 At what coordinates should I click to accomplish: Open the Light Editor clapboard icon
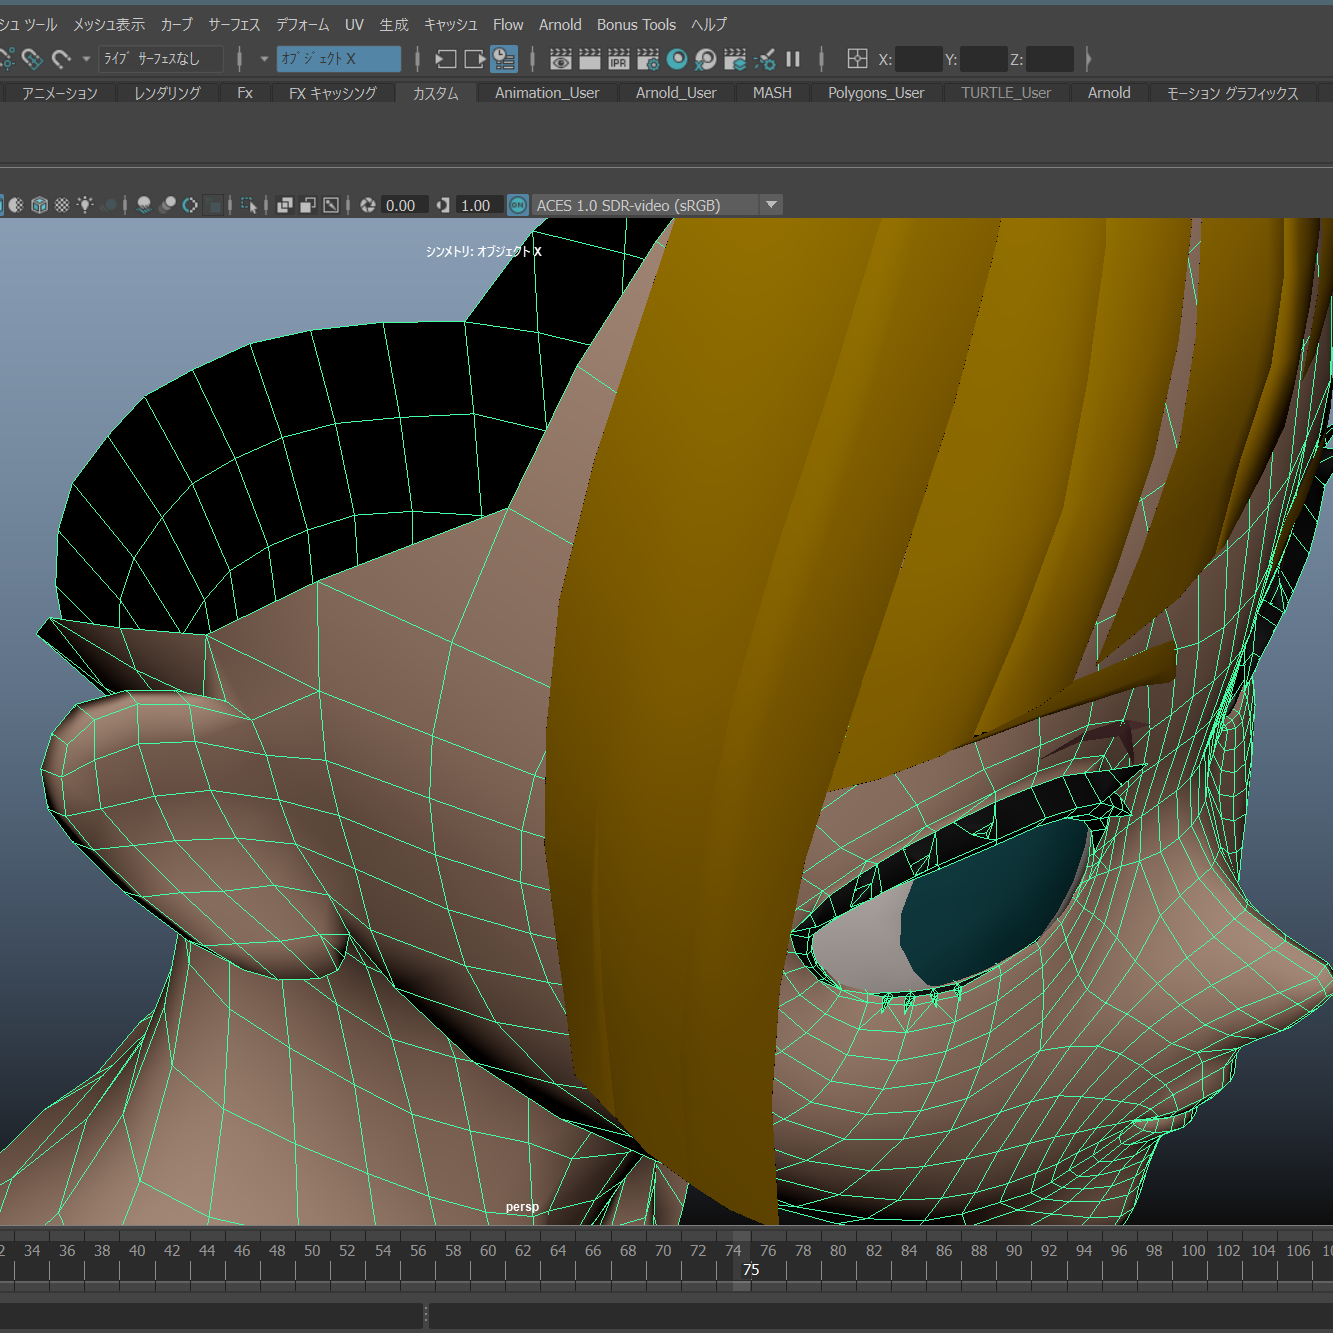pyautogui.click(x=735, y=59)
